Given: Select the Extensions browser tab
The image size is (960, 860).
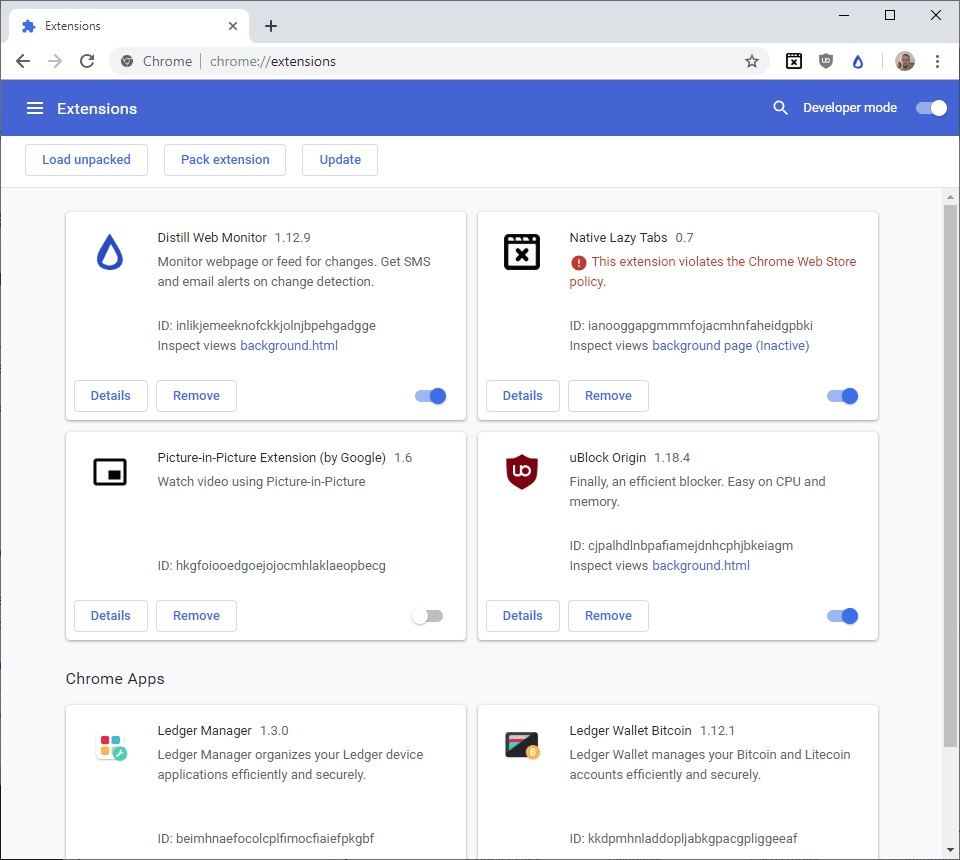Looking at the screenshot, I should [129, 26].
